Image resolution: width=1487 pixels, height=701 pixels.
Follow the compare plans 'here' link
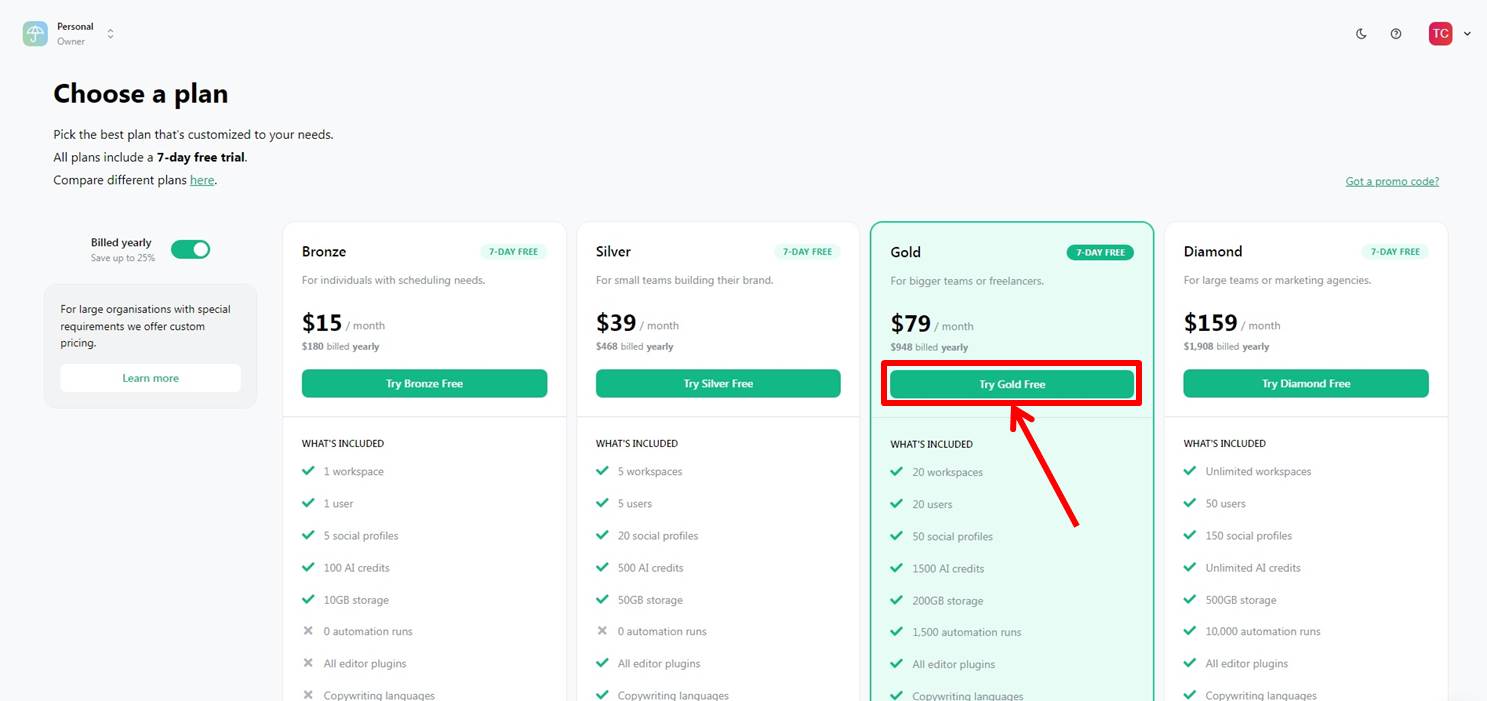(x=202, y=180)
